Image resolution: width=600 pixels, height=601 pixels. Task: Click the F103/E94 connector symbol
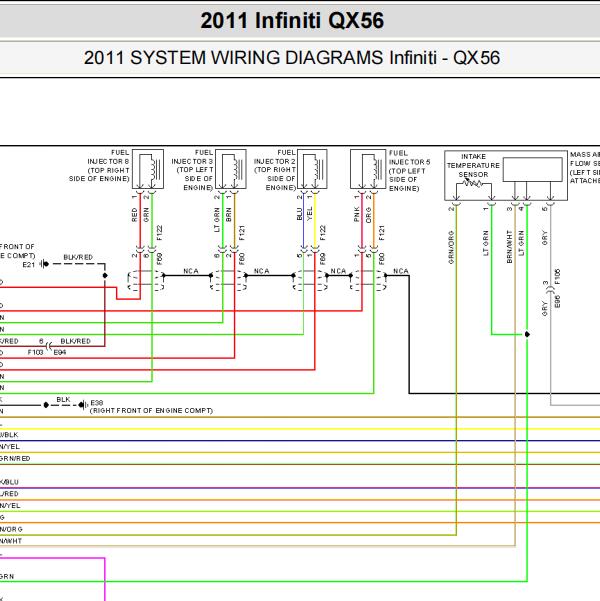(49, 346)
